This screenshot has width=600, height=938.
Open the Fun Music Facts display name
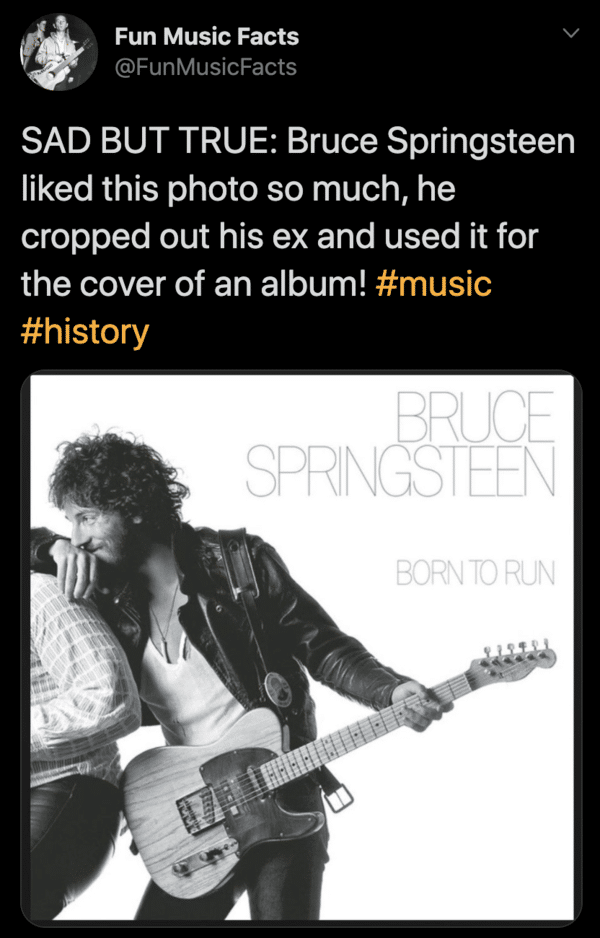(x=206, y=38)
